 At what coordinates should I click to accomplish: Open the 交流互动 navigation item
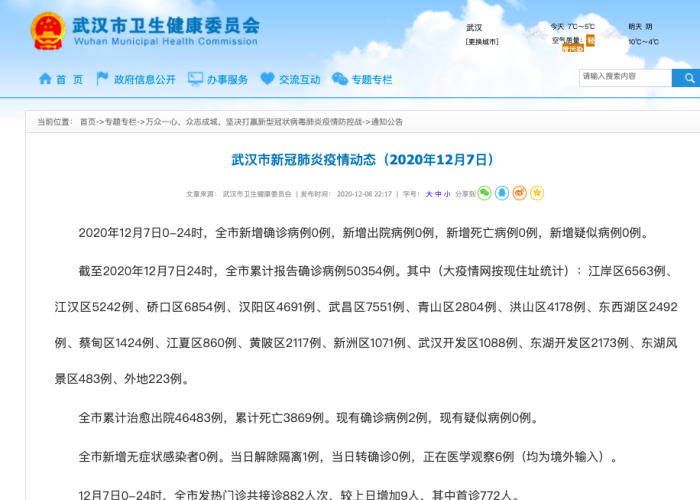(x=300, y=80)
